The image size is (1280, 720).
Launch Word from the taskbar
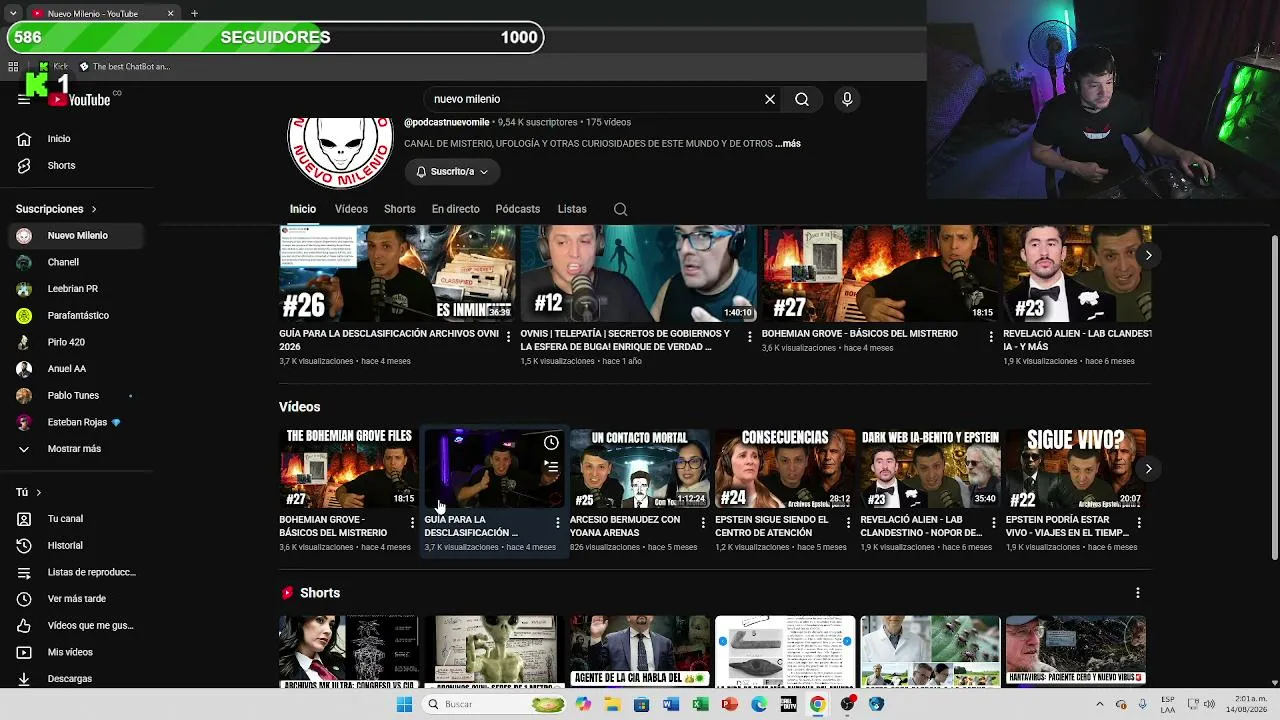(x=671, y=704)
